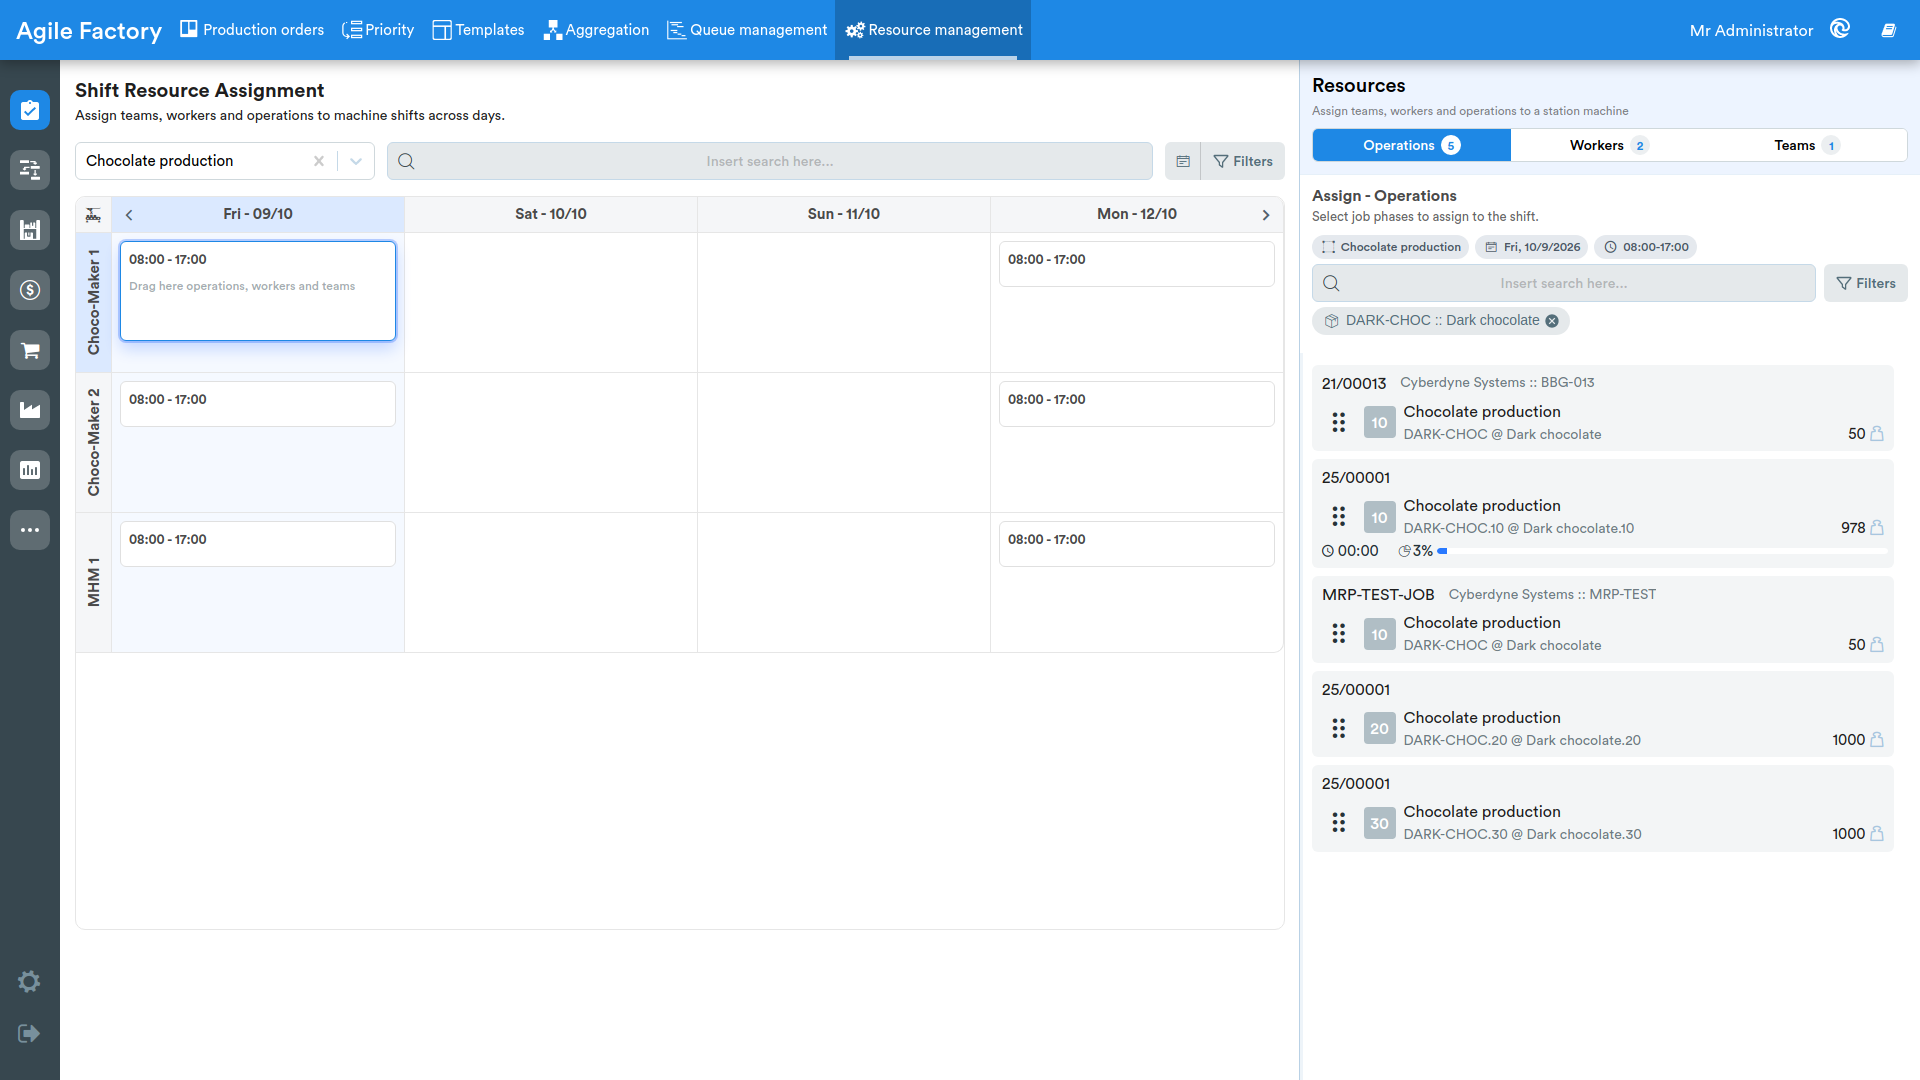
Task: Open Filters in Resources panel
Action: pyautogui.click(x=1866, y=284)
